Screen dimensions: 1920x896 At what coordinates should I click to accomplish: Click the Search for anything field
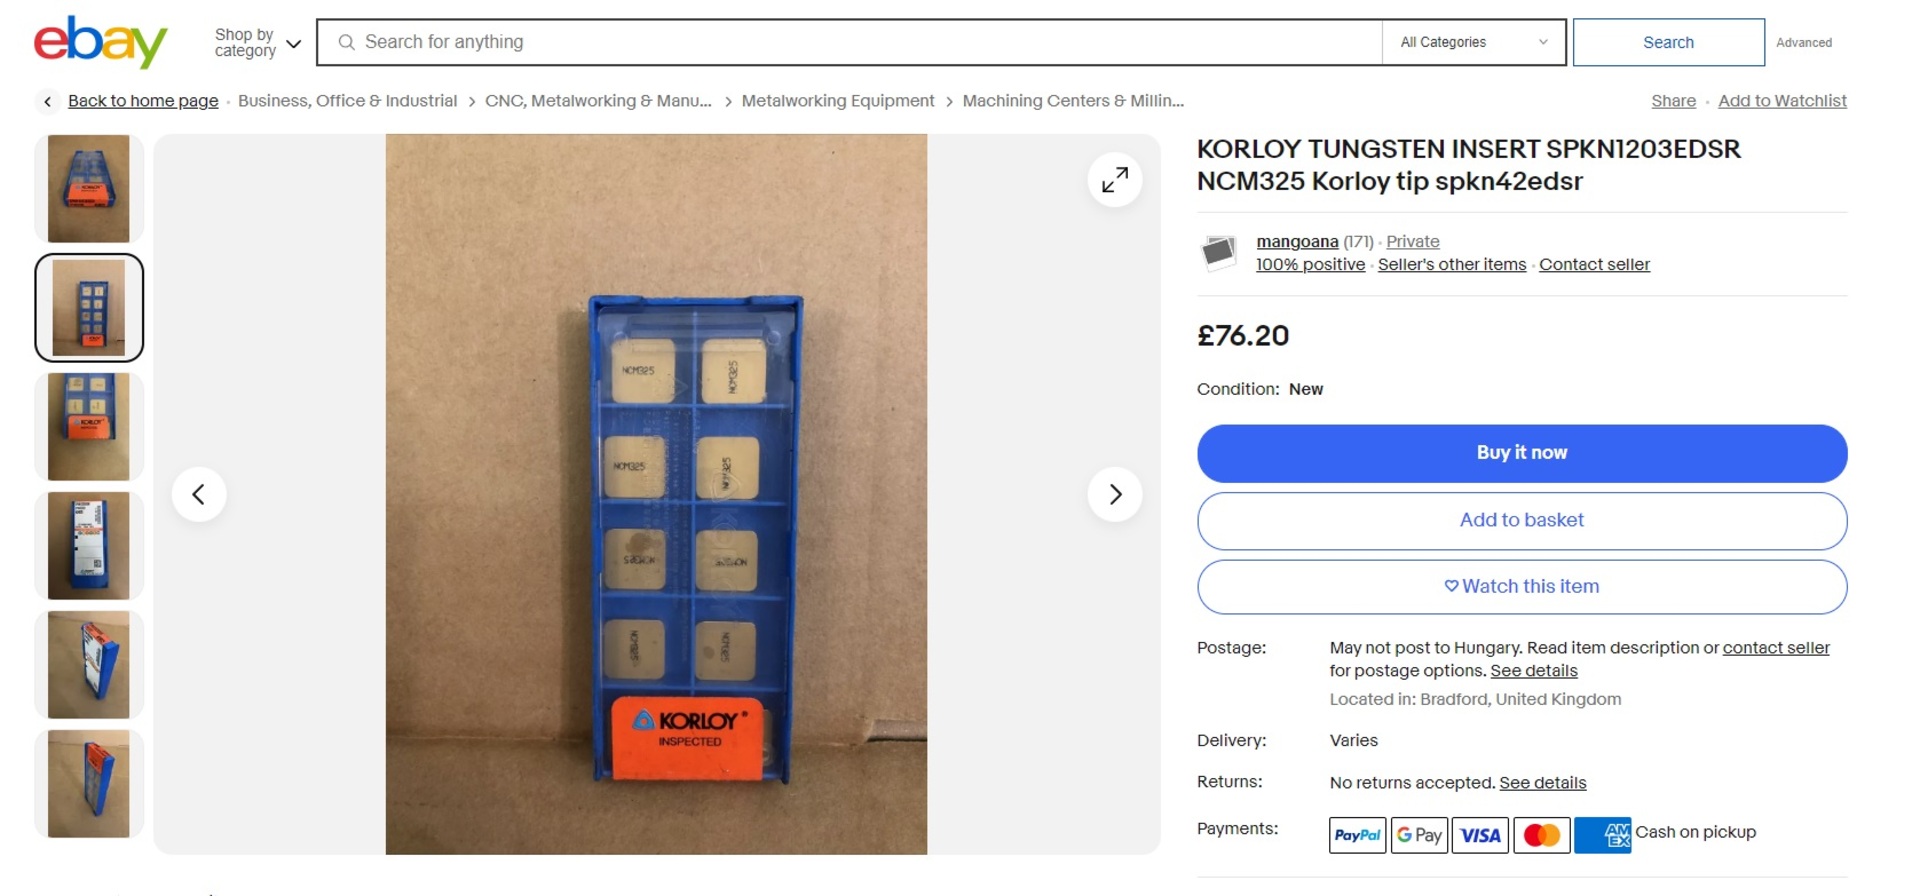click(x=850, y=42)
